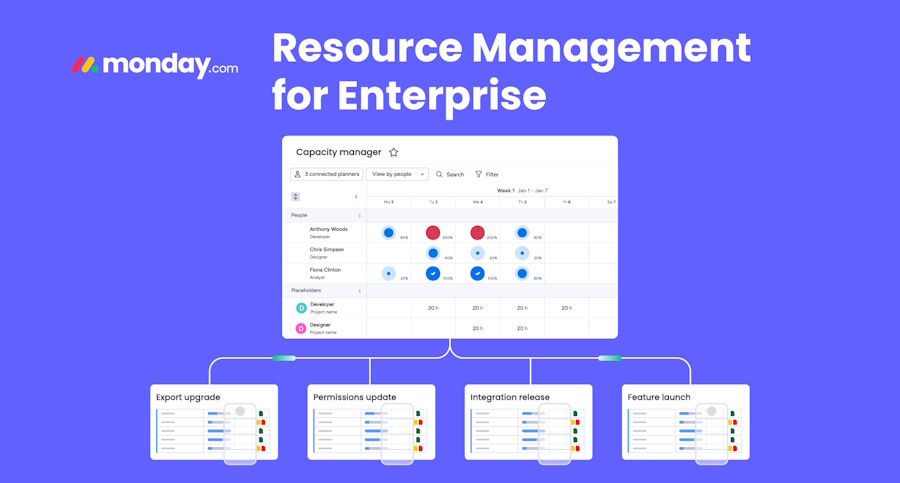Open the Filter funnel icon
Viewport: 900px width, 483px height.
(479, 174)
